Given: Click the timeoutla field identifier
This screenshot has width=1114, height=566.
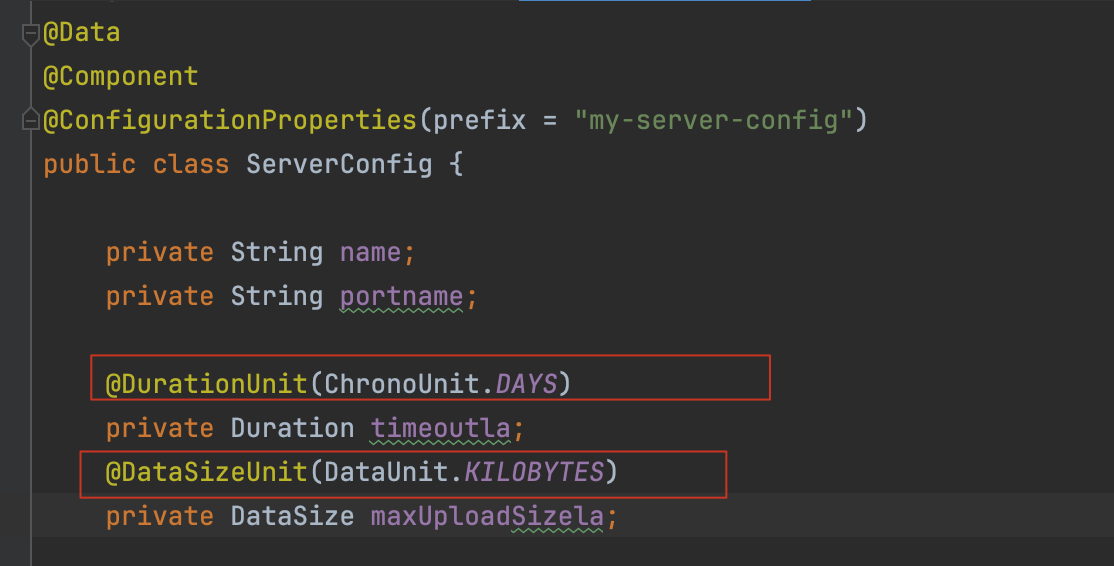Looking at the screenshot, I should click(x=440, y=428).
